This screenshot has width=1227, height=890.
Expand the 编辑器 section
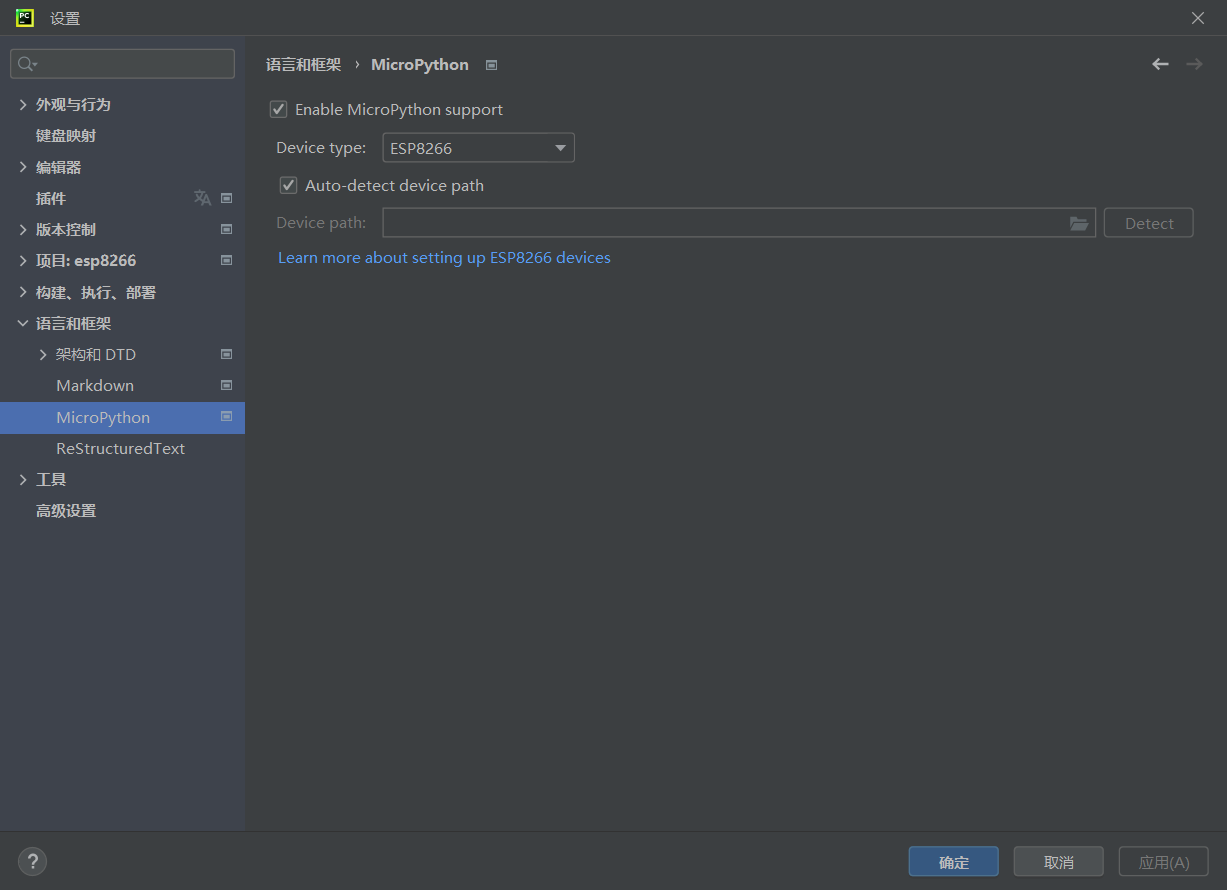[x=23, y=167]
